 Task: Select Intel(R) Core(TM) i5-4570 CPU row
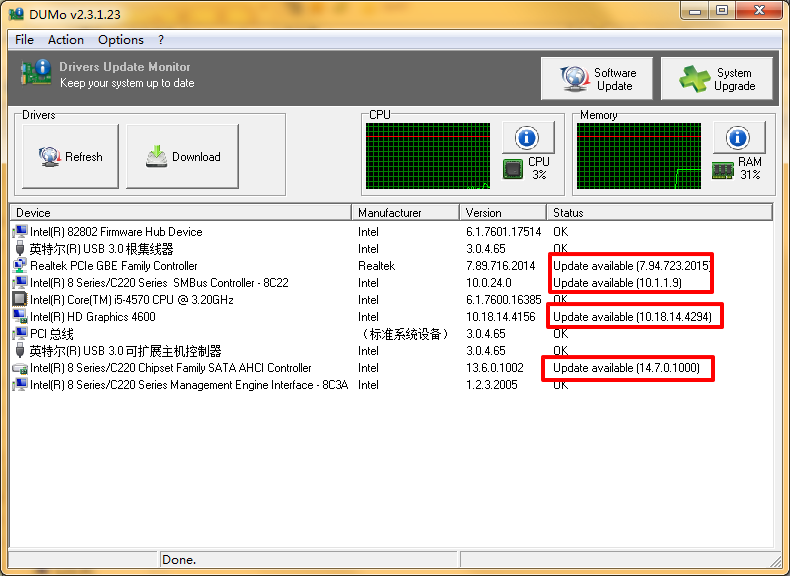coord(132,300)
